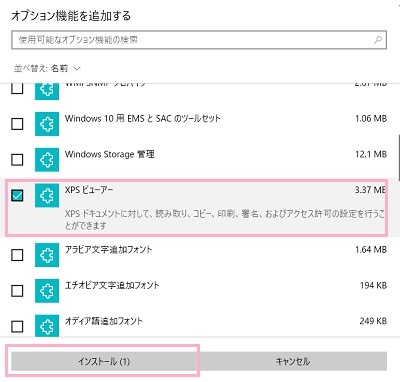Select the Windows Storage 管理 label
400x382 pixels.
click(110, 154)
